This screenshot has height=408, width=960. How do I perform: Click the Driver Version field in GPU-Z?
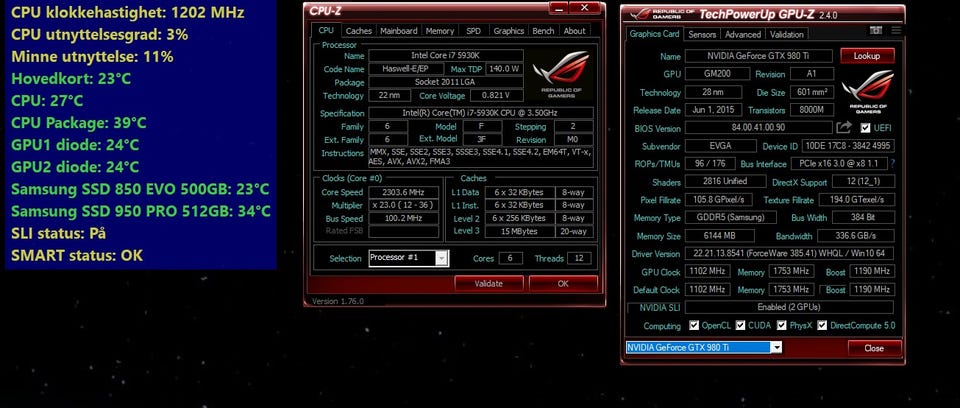tap(790, 253)
